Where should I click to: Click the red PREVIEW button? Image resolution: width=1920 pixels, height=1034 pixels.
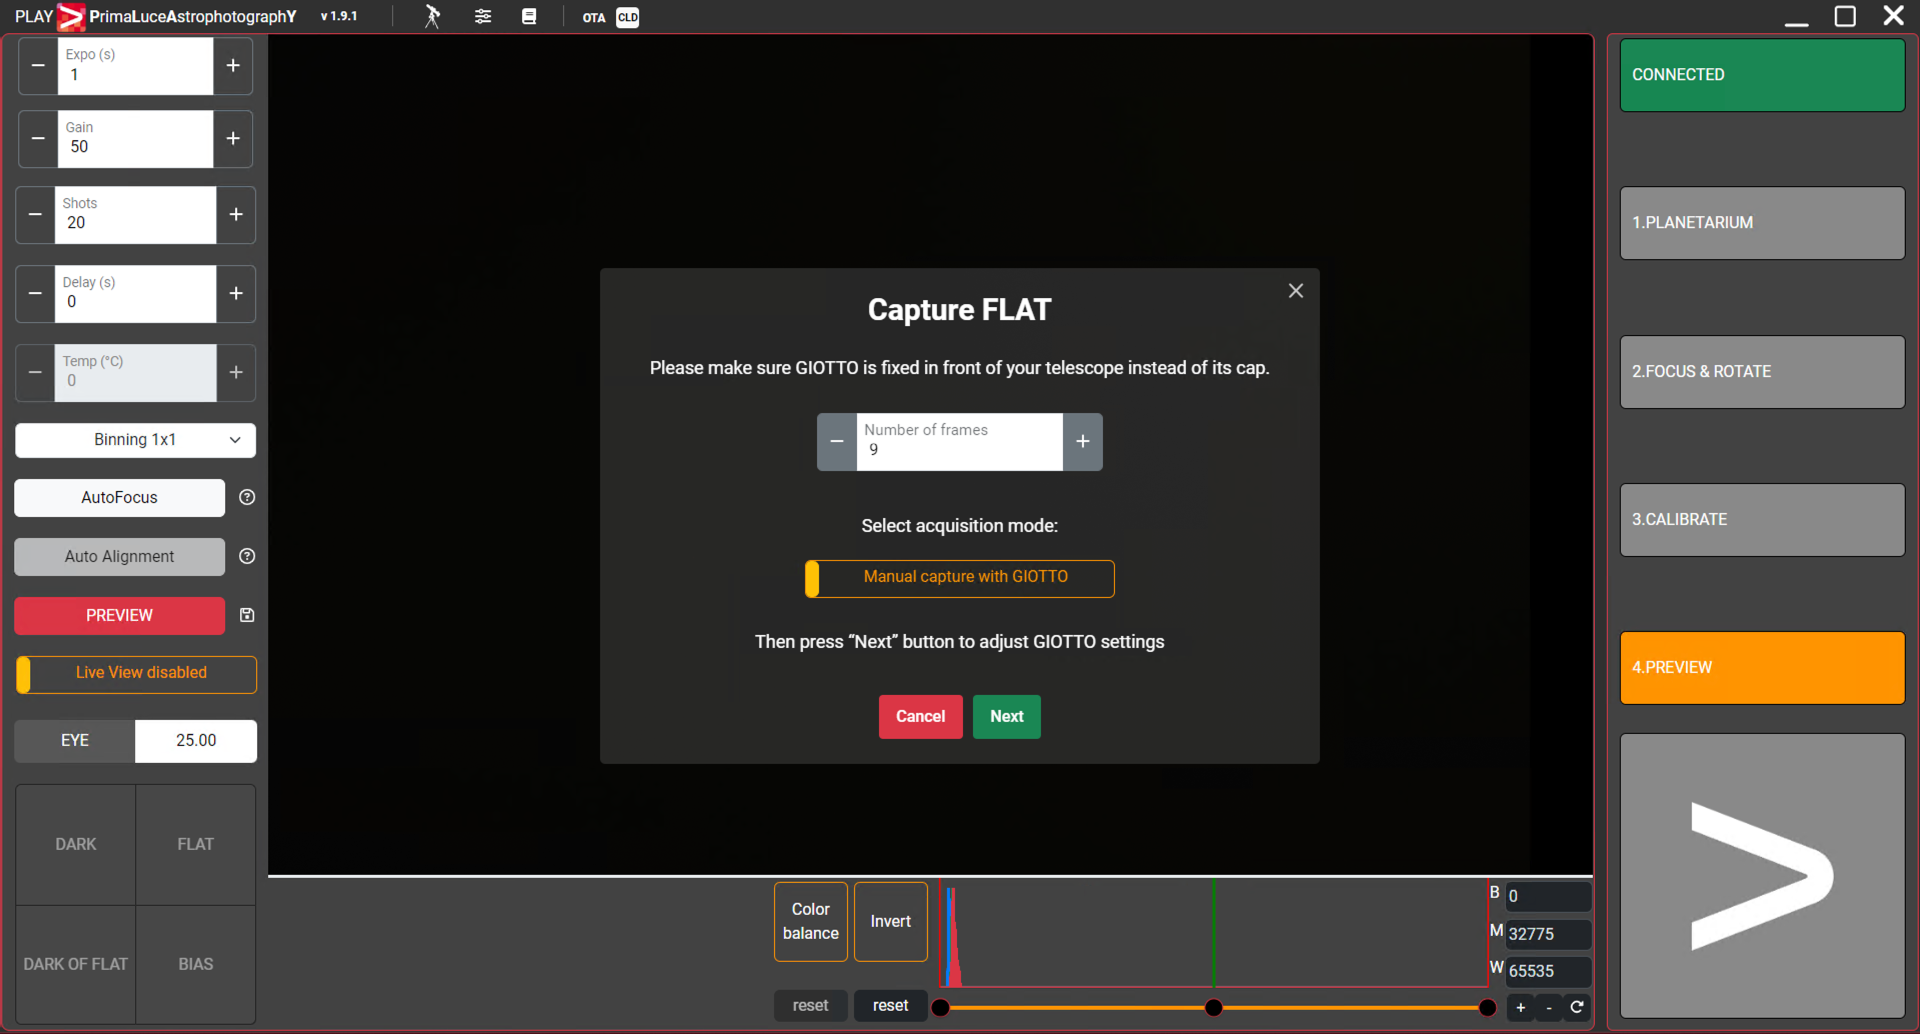[119, 616]
